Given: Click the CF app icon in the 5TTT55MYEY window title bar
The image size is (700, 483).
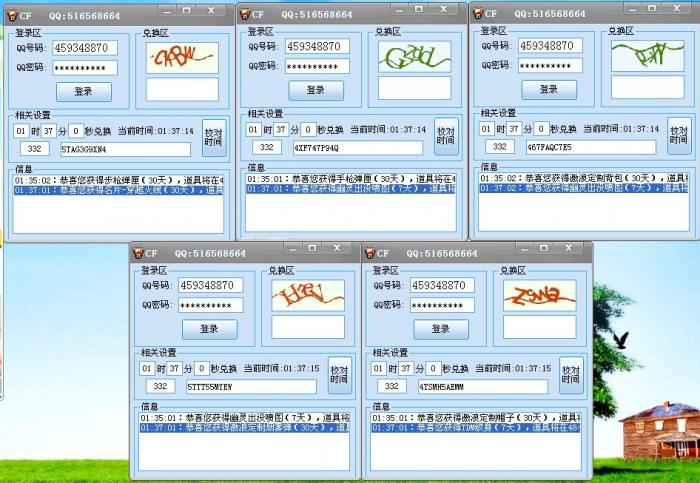Looking at the screenshot, I should 138,253.
